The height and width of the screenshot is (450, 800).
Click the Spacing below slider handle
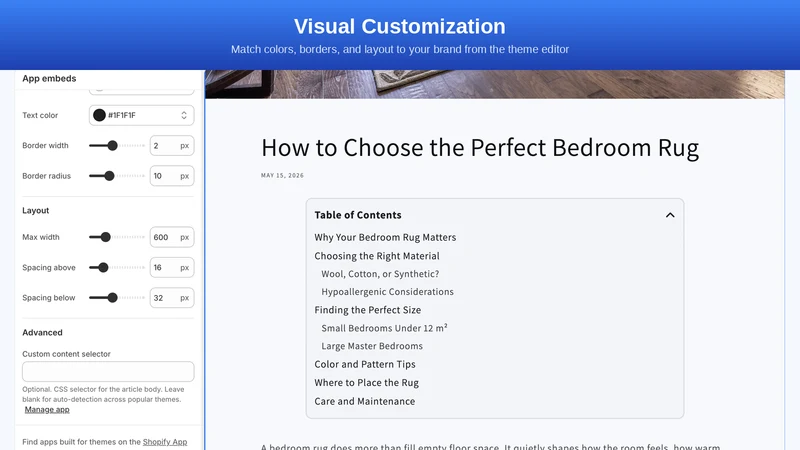pos(112,298)
